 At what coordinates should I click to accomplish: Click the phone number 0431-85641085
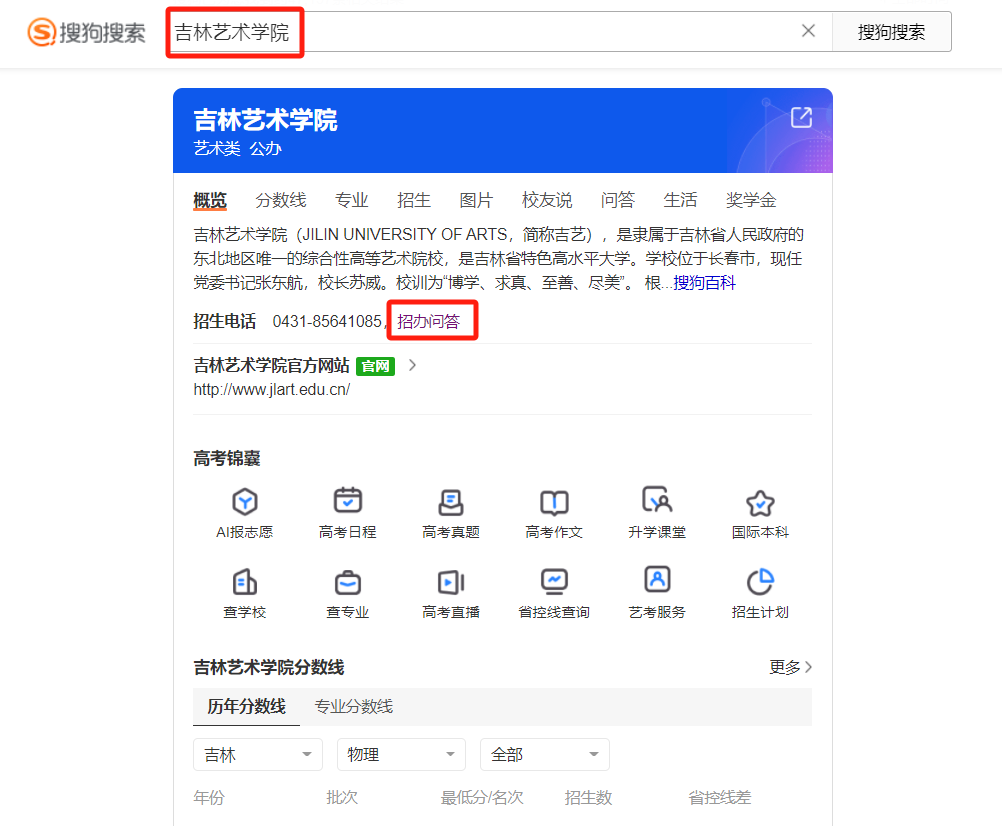[327, 321]
